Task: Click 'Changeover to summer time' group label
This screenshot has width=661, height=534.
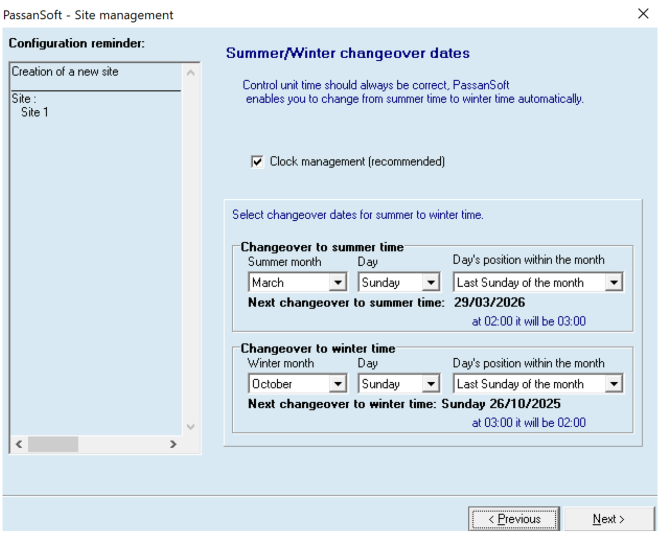Action: point(322,247)
